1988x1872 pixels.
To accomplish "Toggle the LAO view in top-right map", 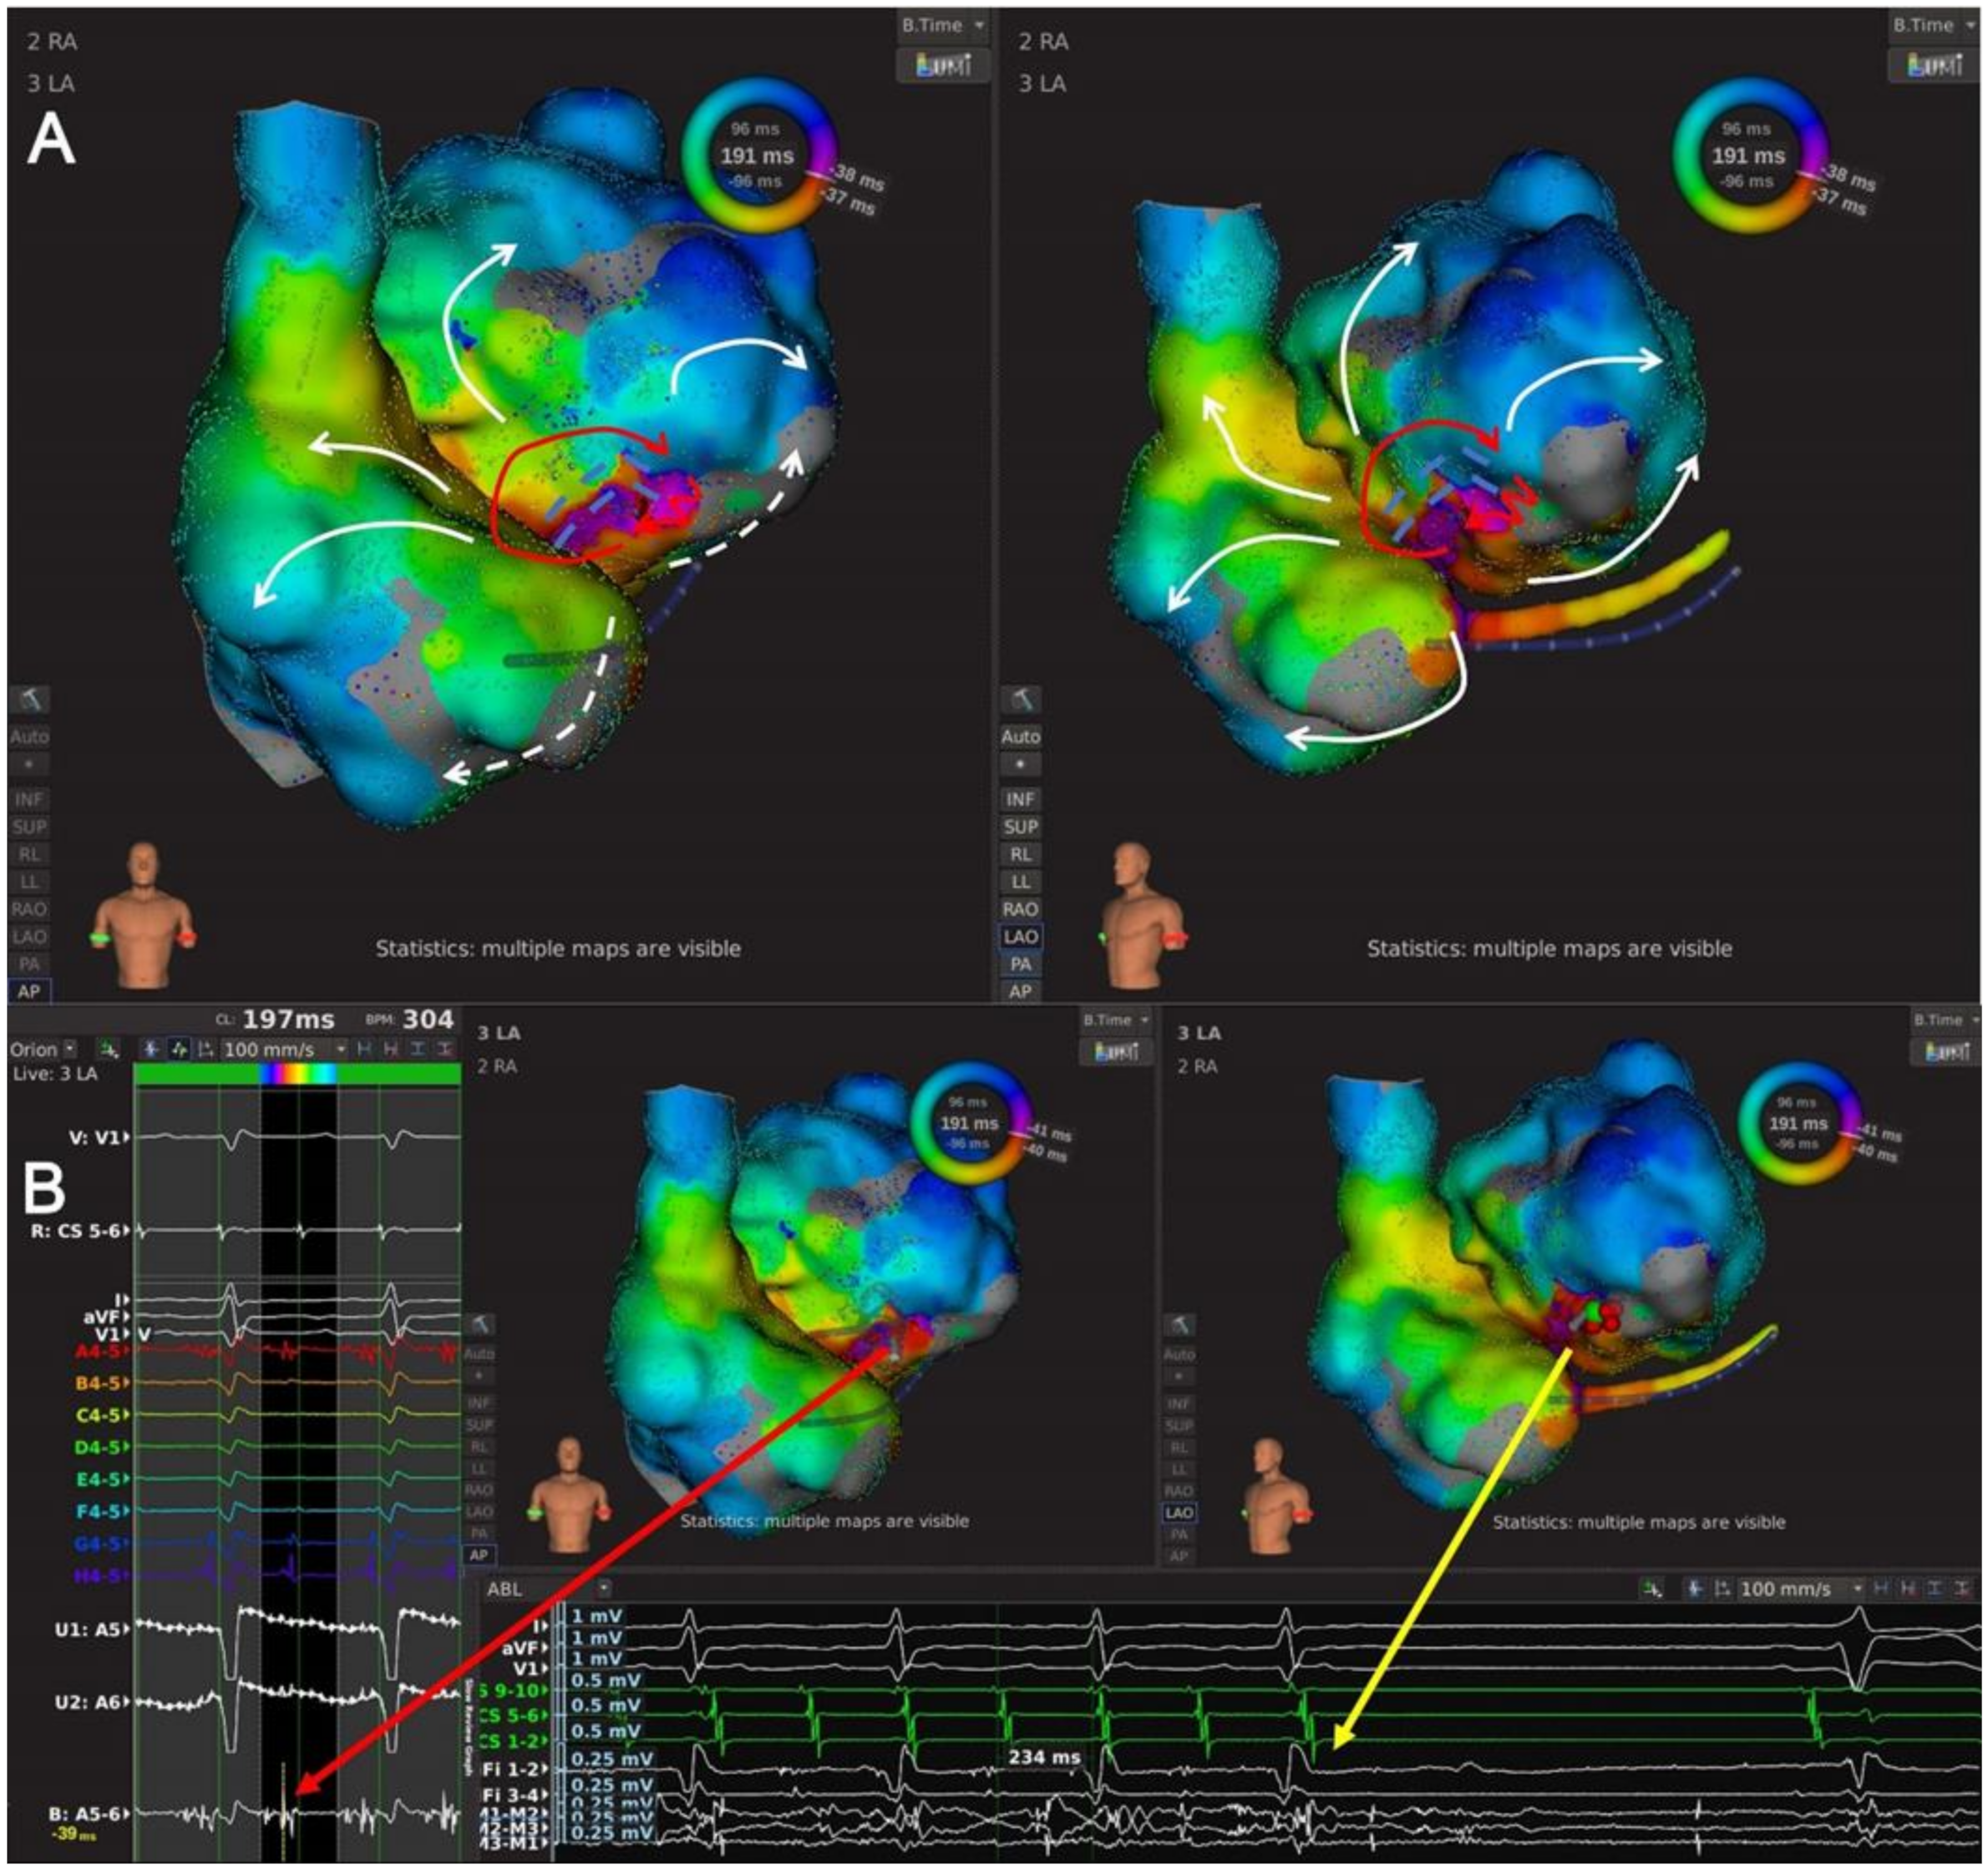I will tap(1020, 936).
